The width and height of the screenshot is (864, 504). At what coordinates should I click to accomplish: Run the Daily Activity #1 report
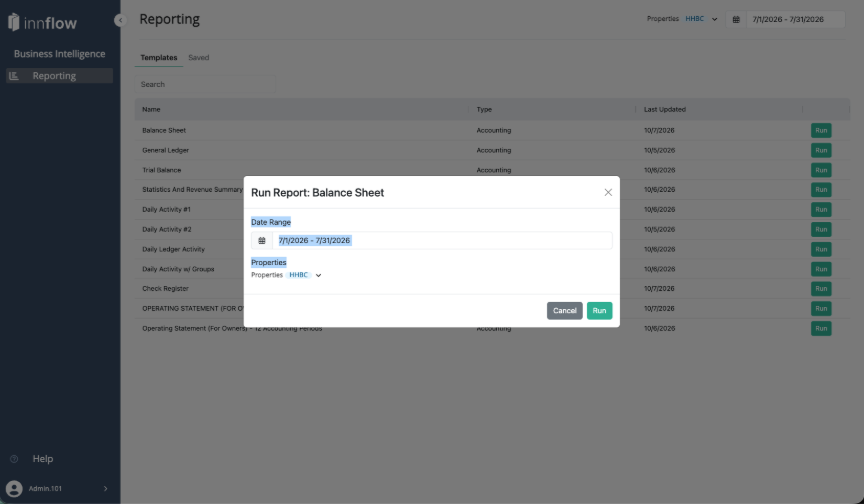tap(821, 209)
